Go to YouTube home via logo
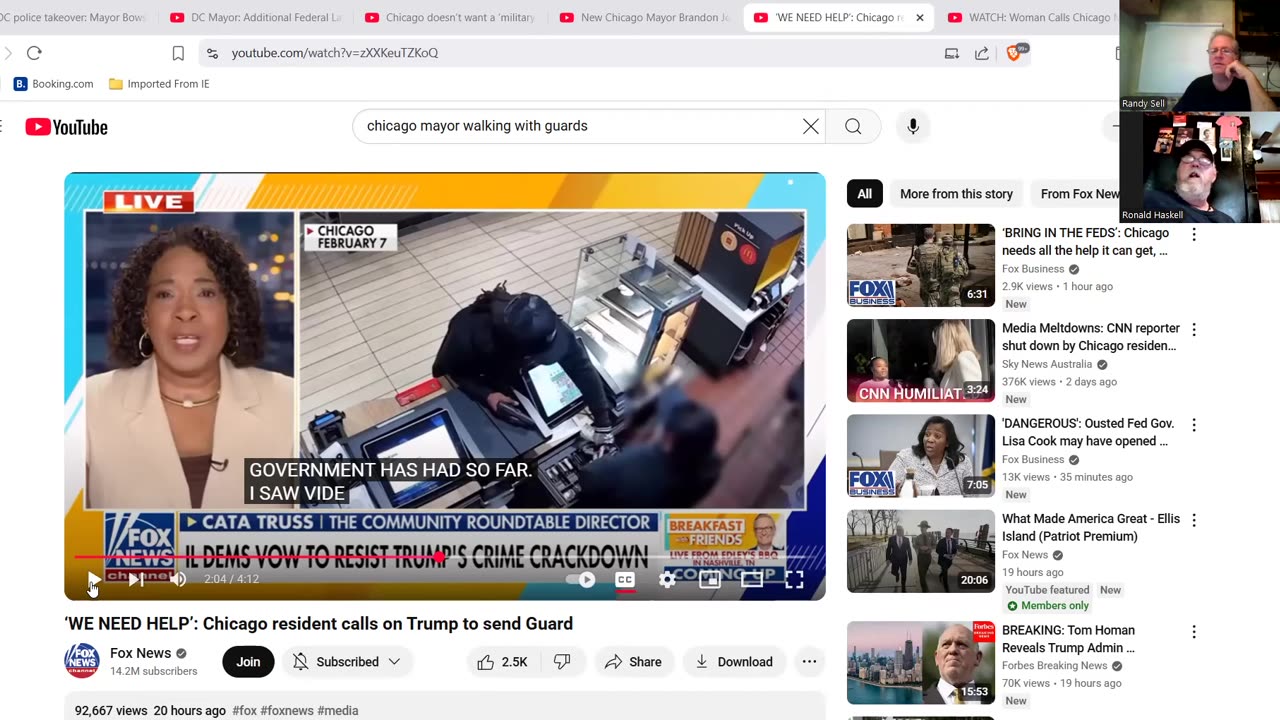This screenshot has width=1280, height=720. 66,127
